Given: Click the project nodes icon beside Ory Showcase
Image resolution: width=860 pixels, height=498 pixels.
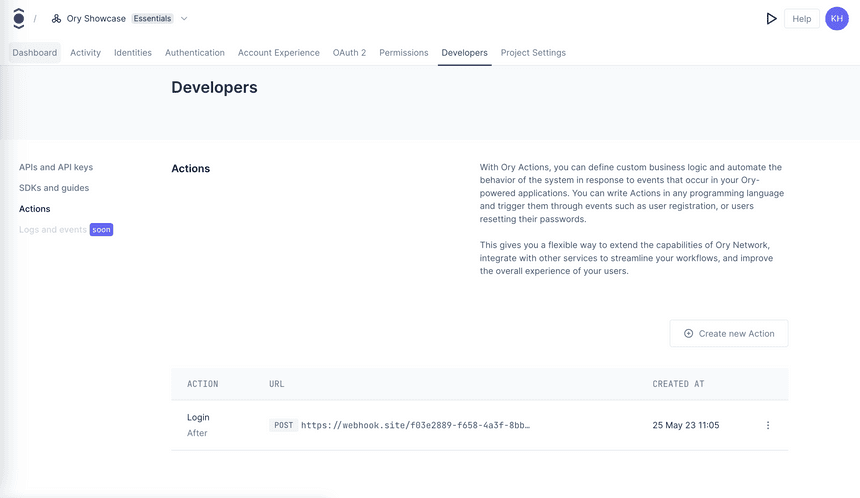Looking at the screenshot, I should click(56, 19).
